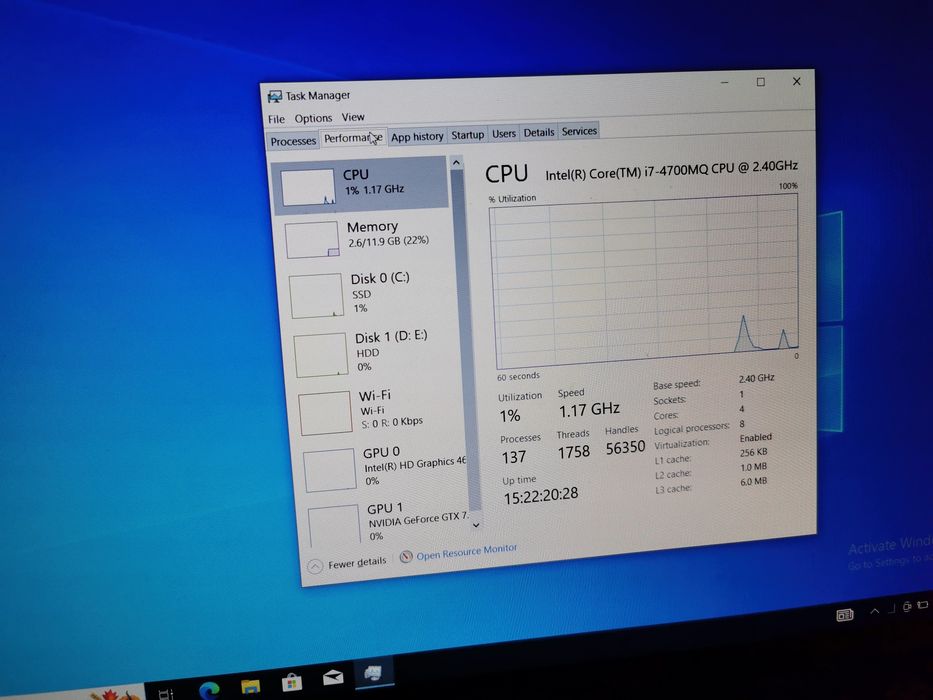This screenshot has height=700, width=933.
Task: Click the sidebar scroll down arrow
Action: [x=475, y=525]
